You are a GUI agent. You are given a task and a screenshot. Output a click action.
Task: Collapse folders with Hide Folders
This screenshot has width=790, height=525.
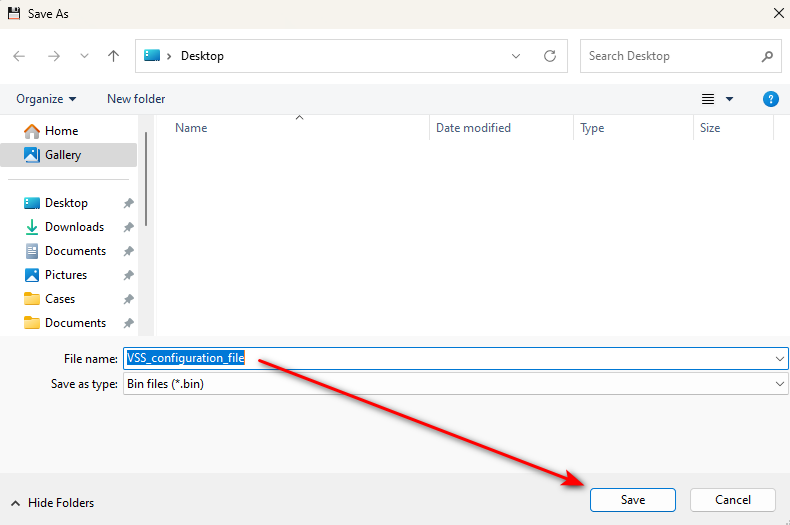click(x=52, y=503)
